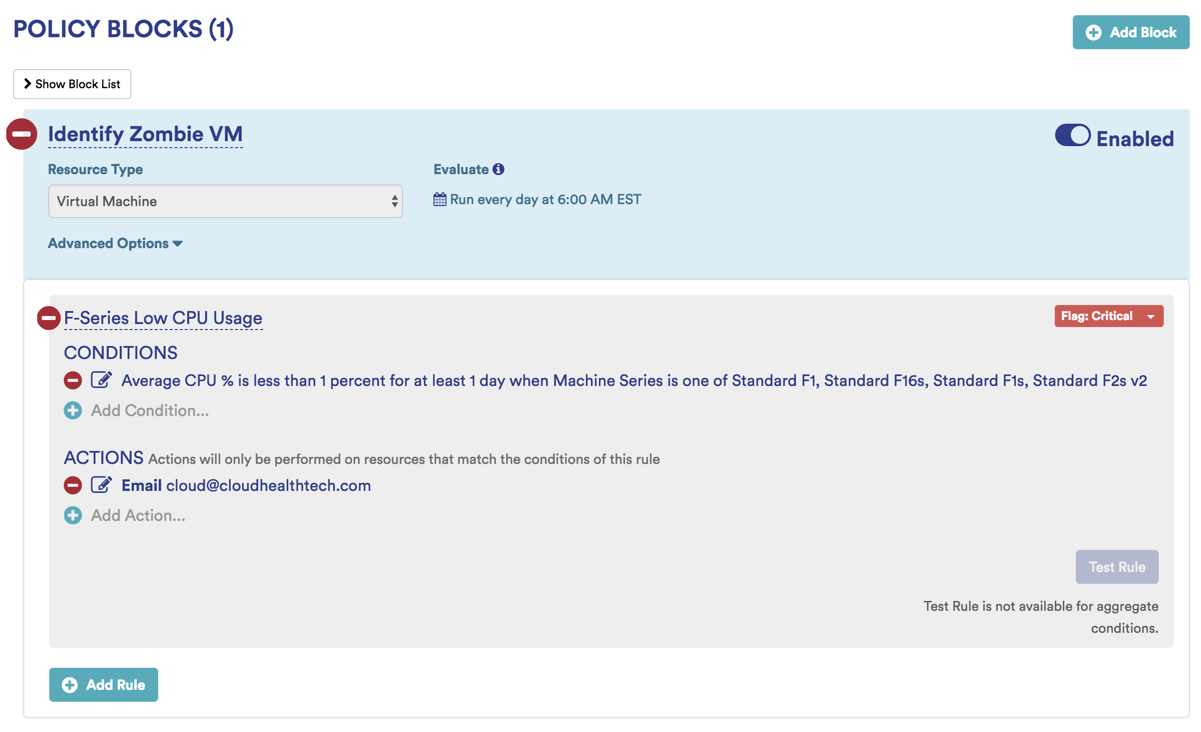Remove the Email action
1201x732 pixels.
[73, 485]
